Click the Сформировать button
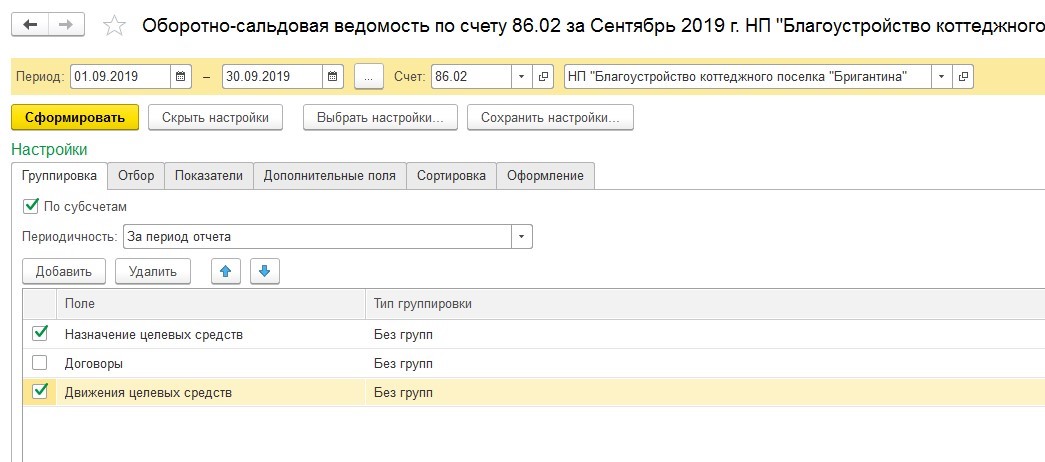The width and height of the screenshot is (1045, 462). click(75, 117)
